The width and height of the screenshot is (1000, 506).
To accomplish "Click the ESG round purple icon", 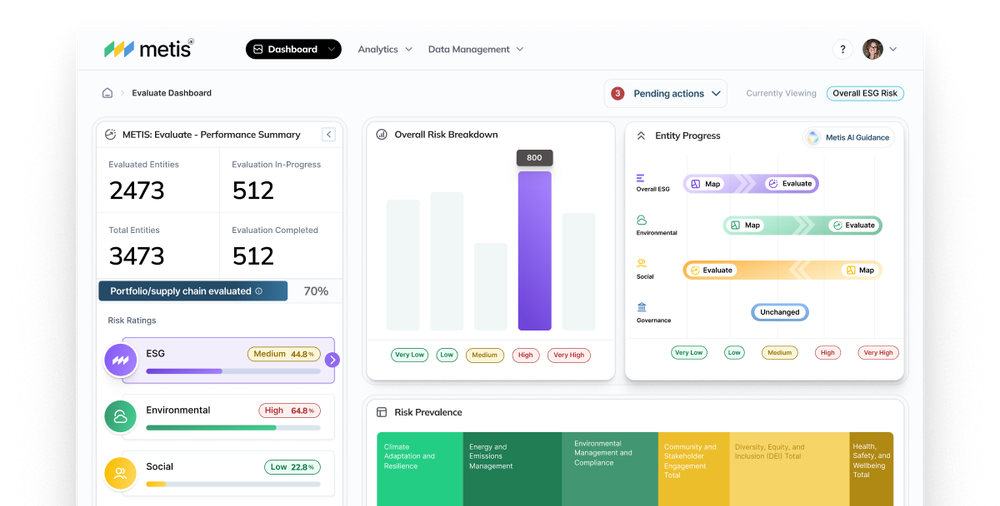I will [121, 361].
